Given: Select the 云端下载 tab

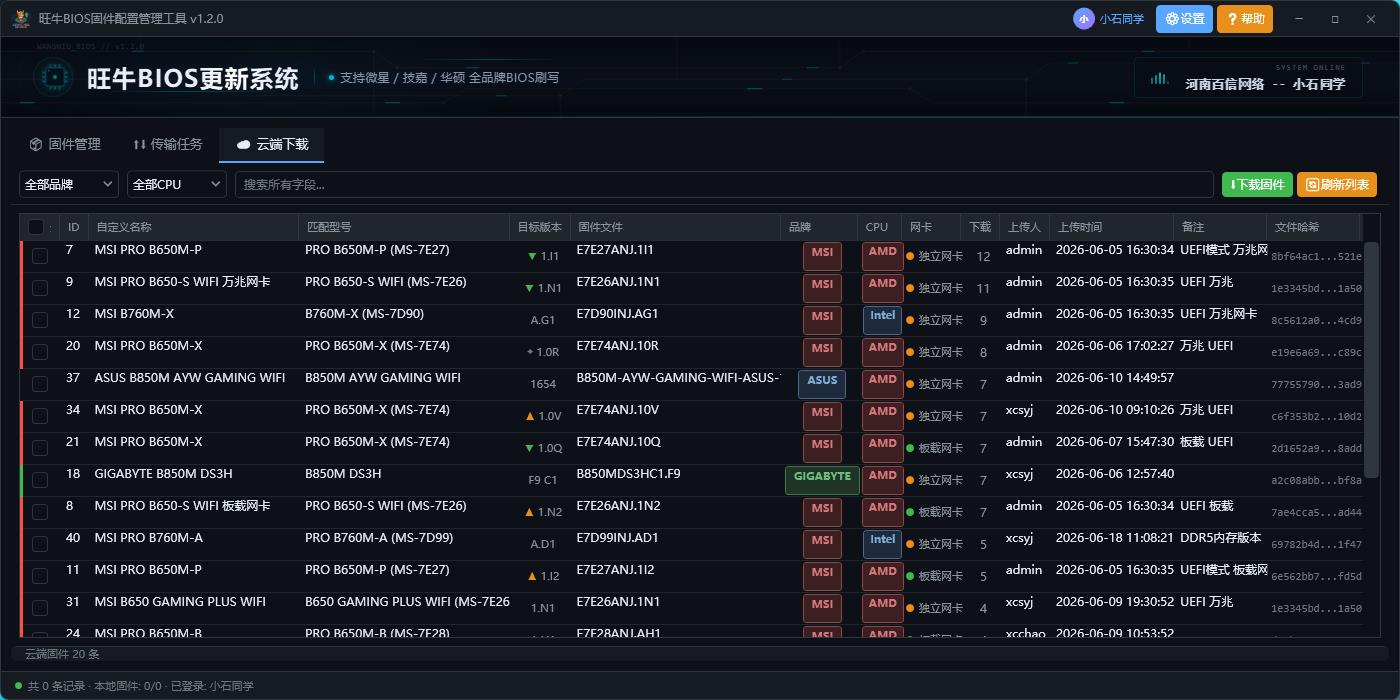Looking at the screenshot, I should click(272, 145).
